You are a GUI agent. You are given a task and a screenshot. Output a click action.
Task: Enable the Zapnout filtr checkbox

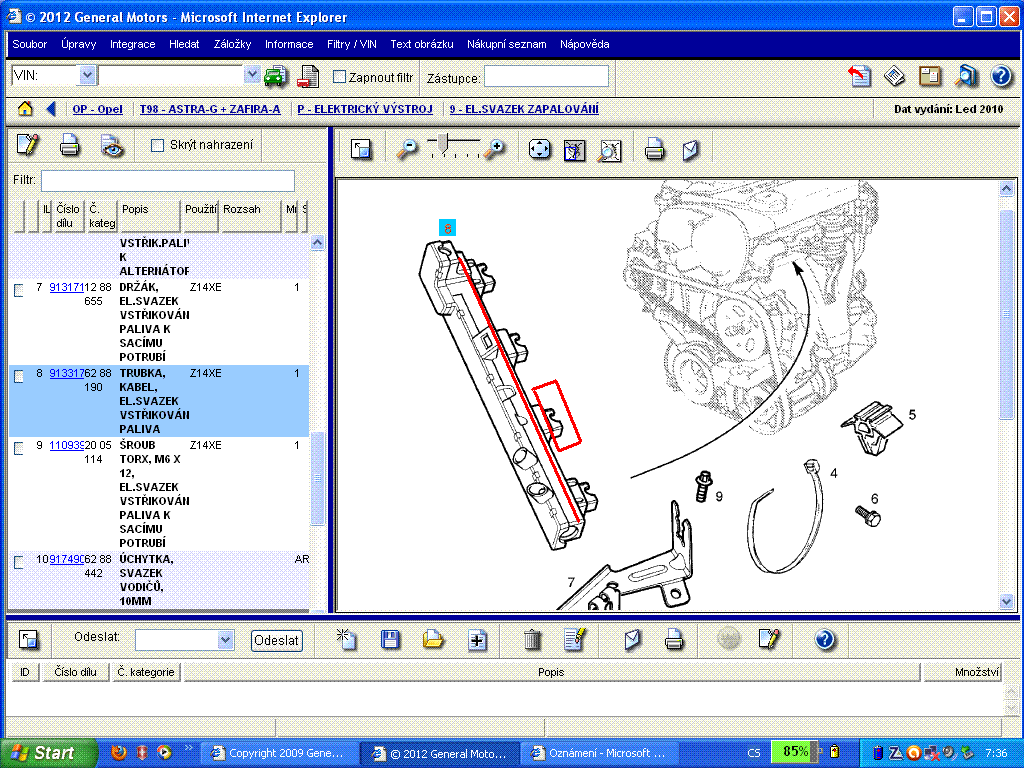[339, 77]
